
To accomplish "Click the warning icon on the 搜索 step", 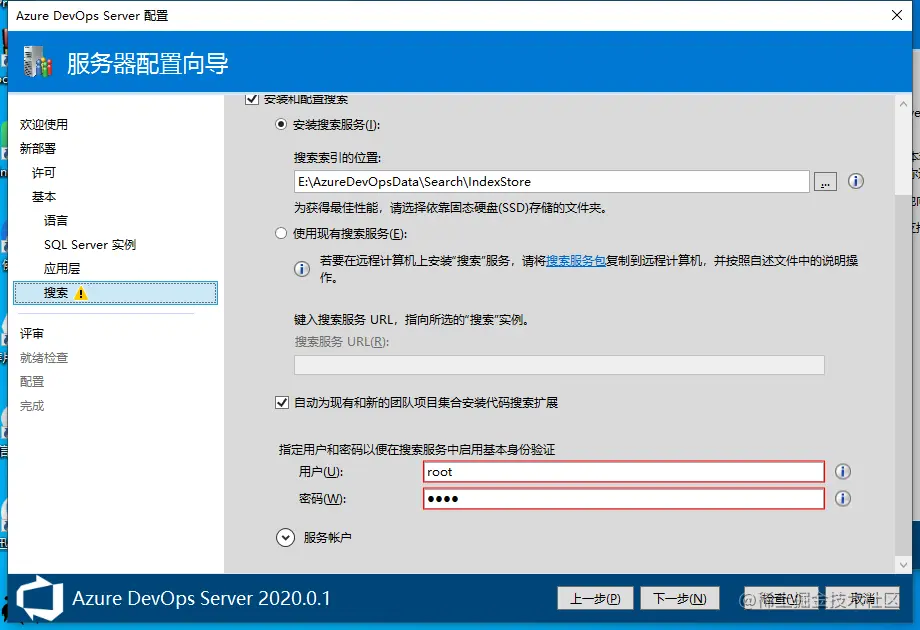I will [81, 293].
